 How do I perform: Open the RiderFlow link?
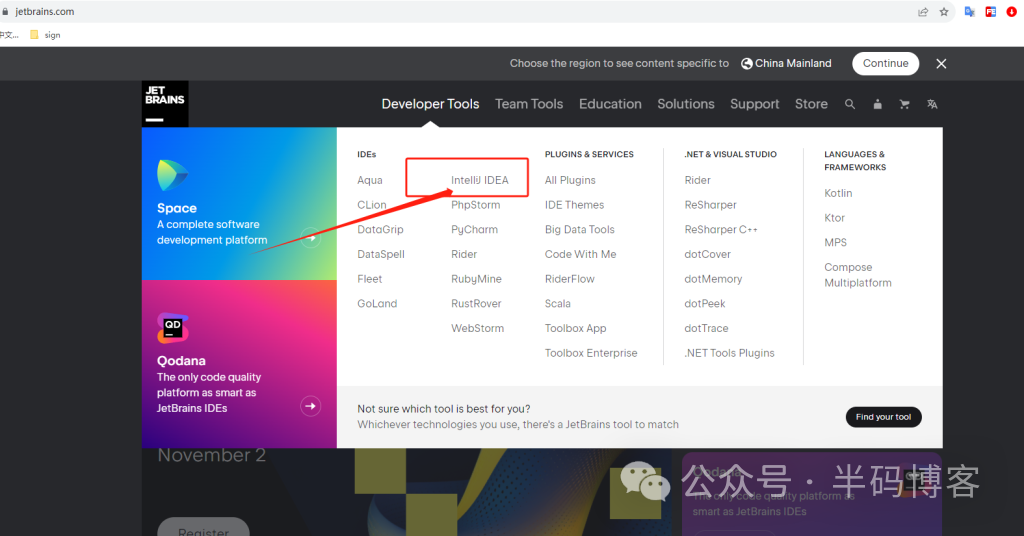pyautogui.click(x=569, y=279)
